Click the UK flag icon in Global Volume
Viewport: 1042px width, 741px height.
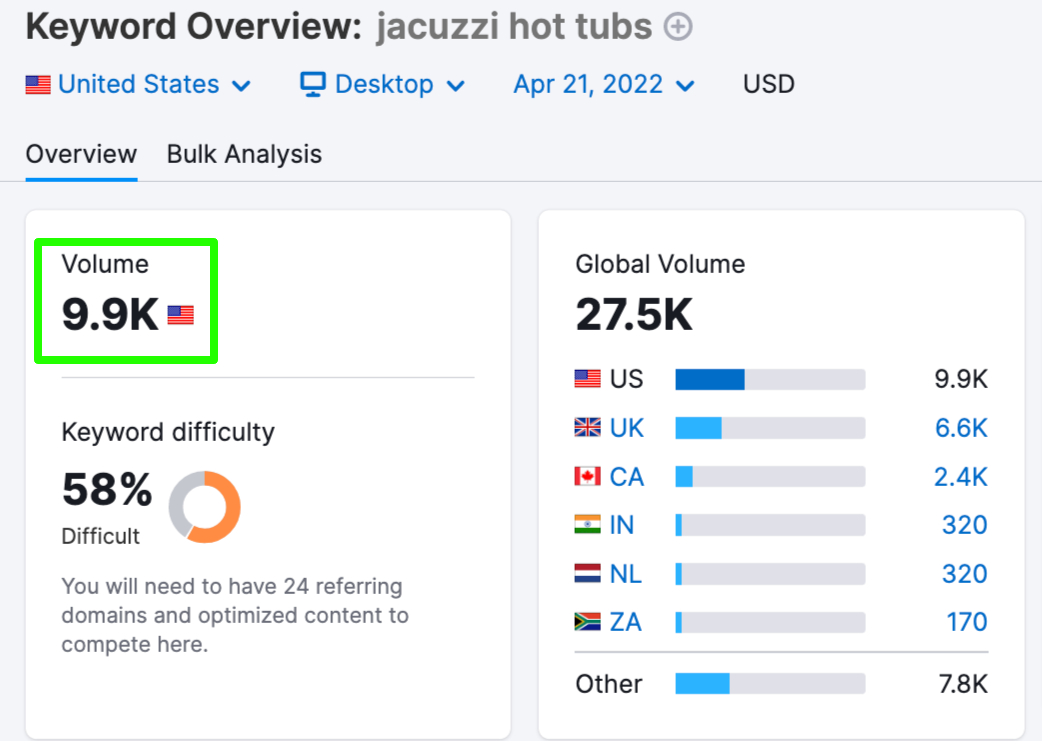coord(587,427)
